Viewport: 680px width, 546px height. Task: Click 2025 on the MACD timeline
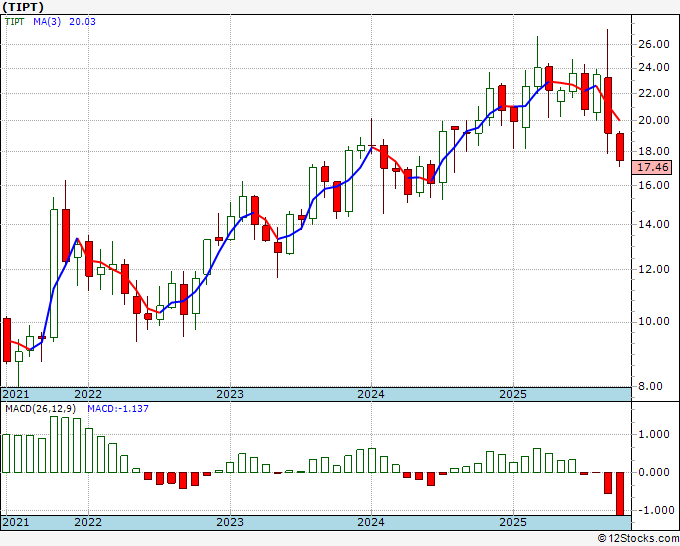click(x=513, y=522)
